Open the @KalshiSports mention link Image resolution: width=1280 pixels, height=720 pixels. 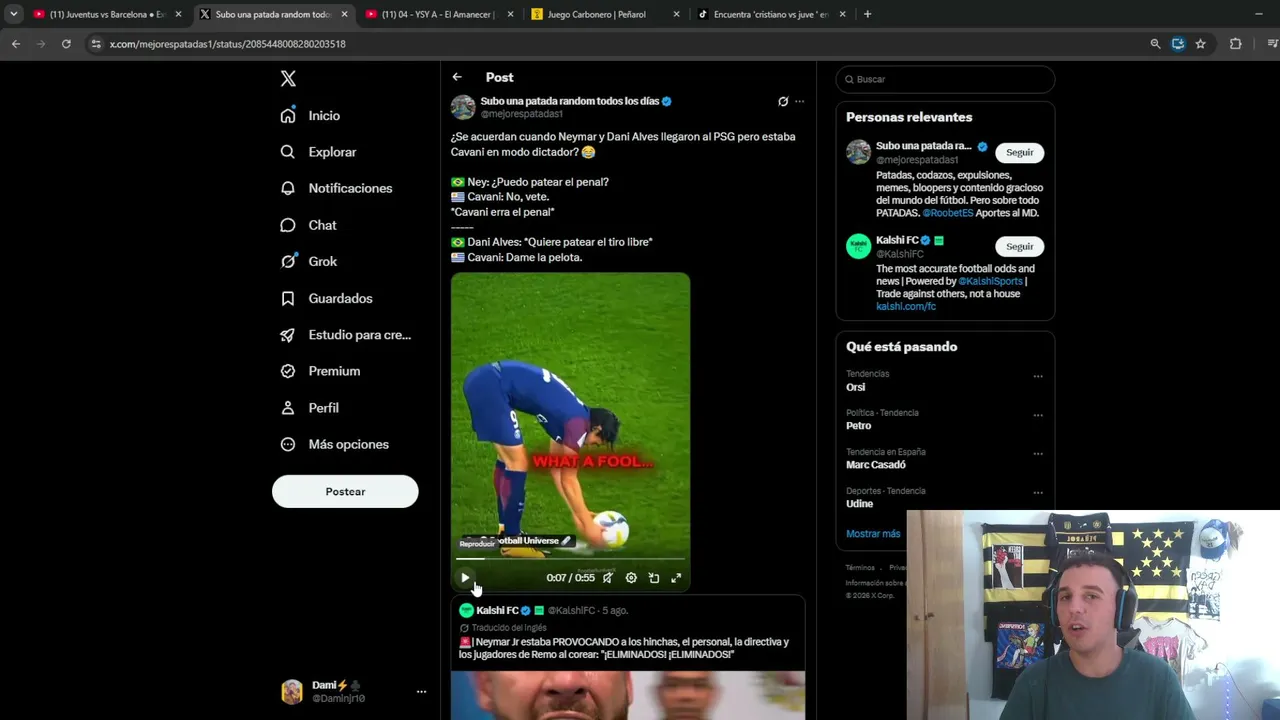pos(989,281)
